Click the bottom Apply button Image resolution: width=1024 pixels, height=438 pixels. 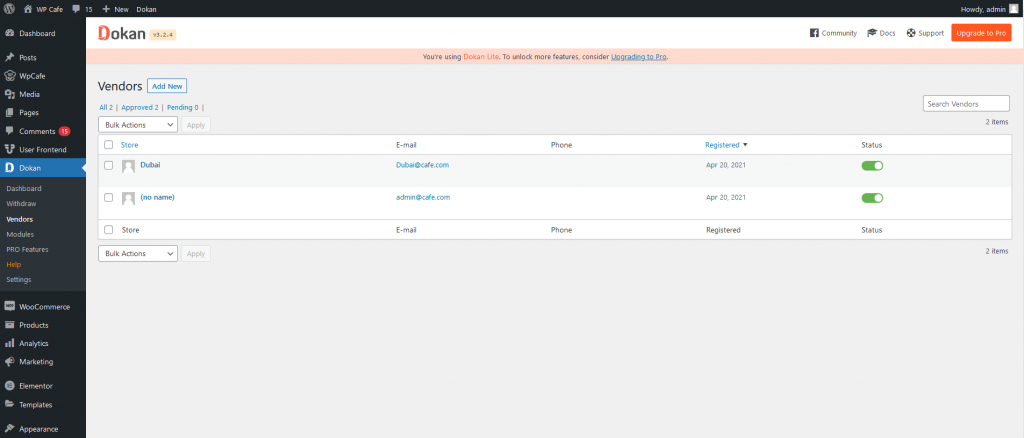196,253
